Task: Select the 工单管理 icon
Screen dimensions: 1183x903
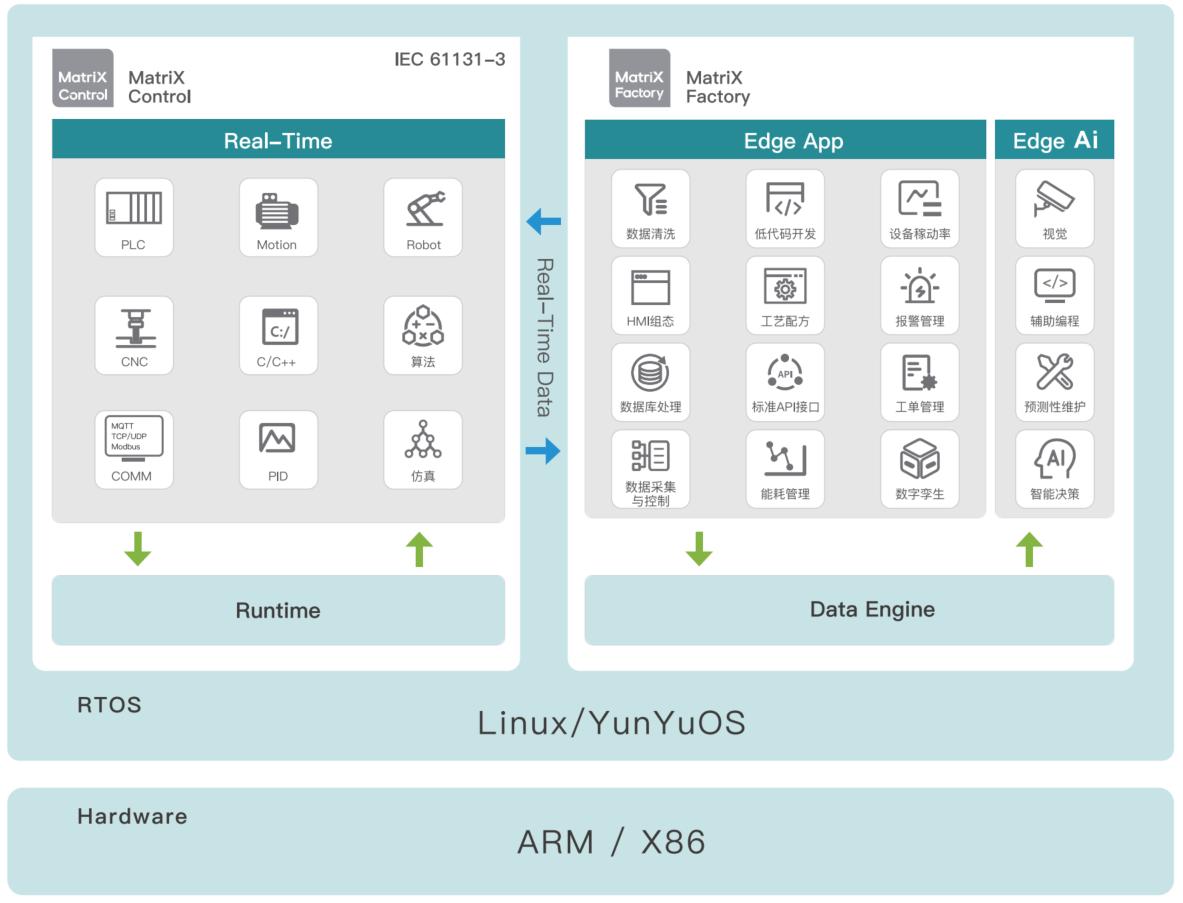Action: (920, 382)
